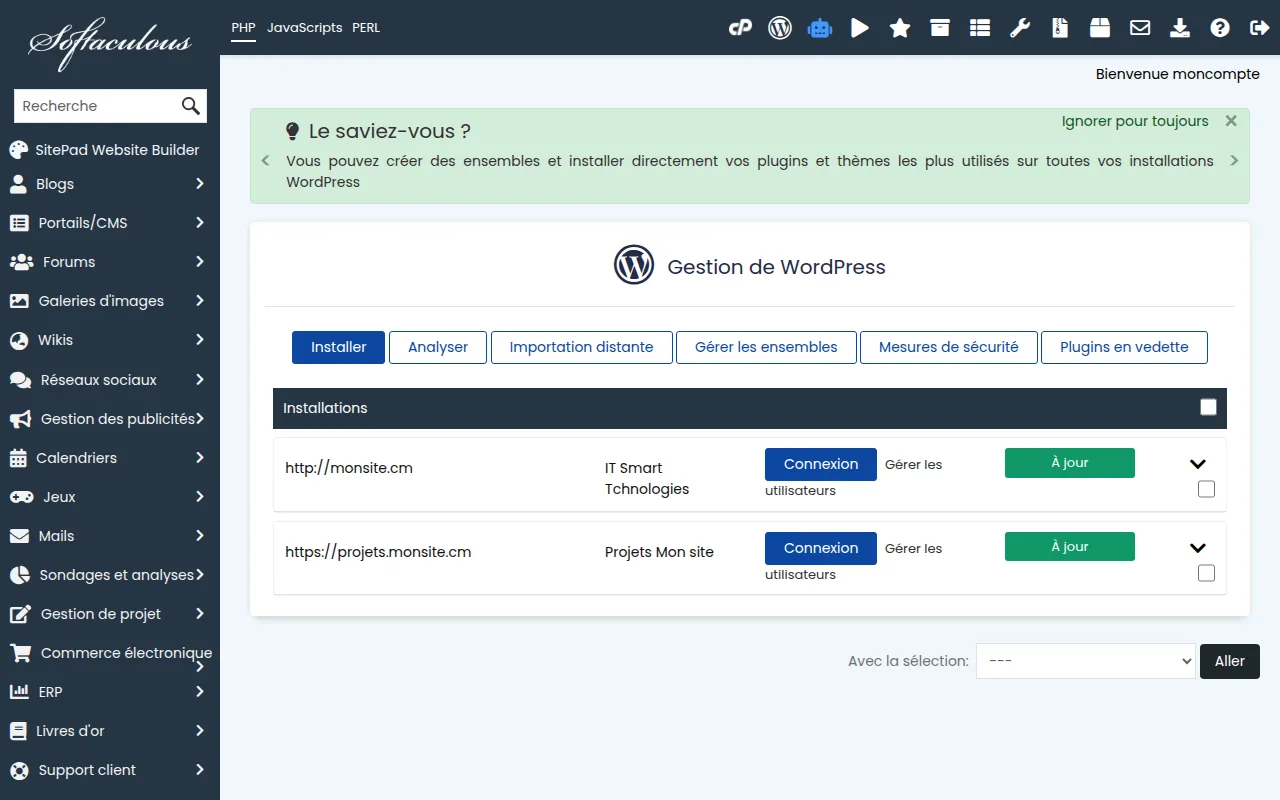The height and width of the screenshot is (800, 1280).
Task: Open the zipped file backups icon
Action: [1060, 28]
